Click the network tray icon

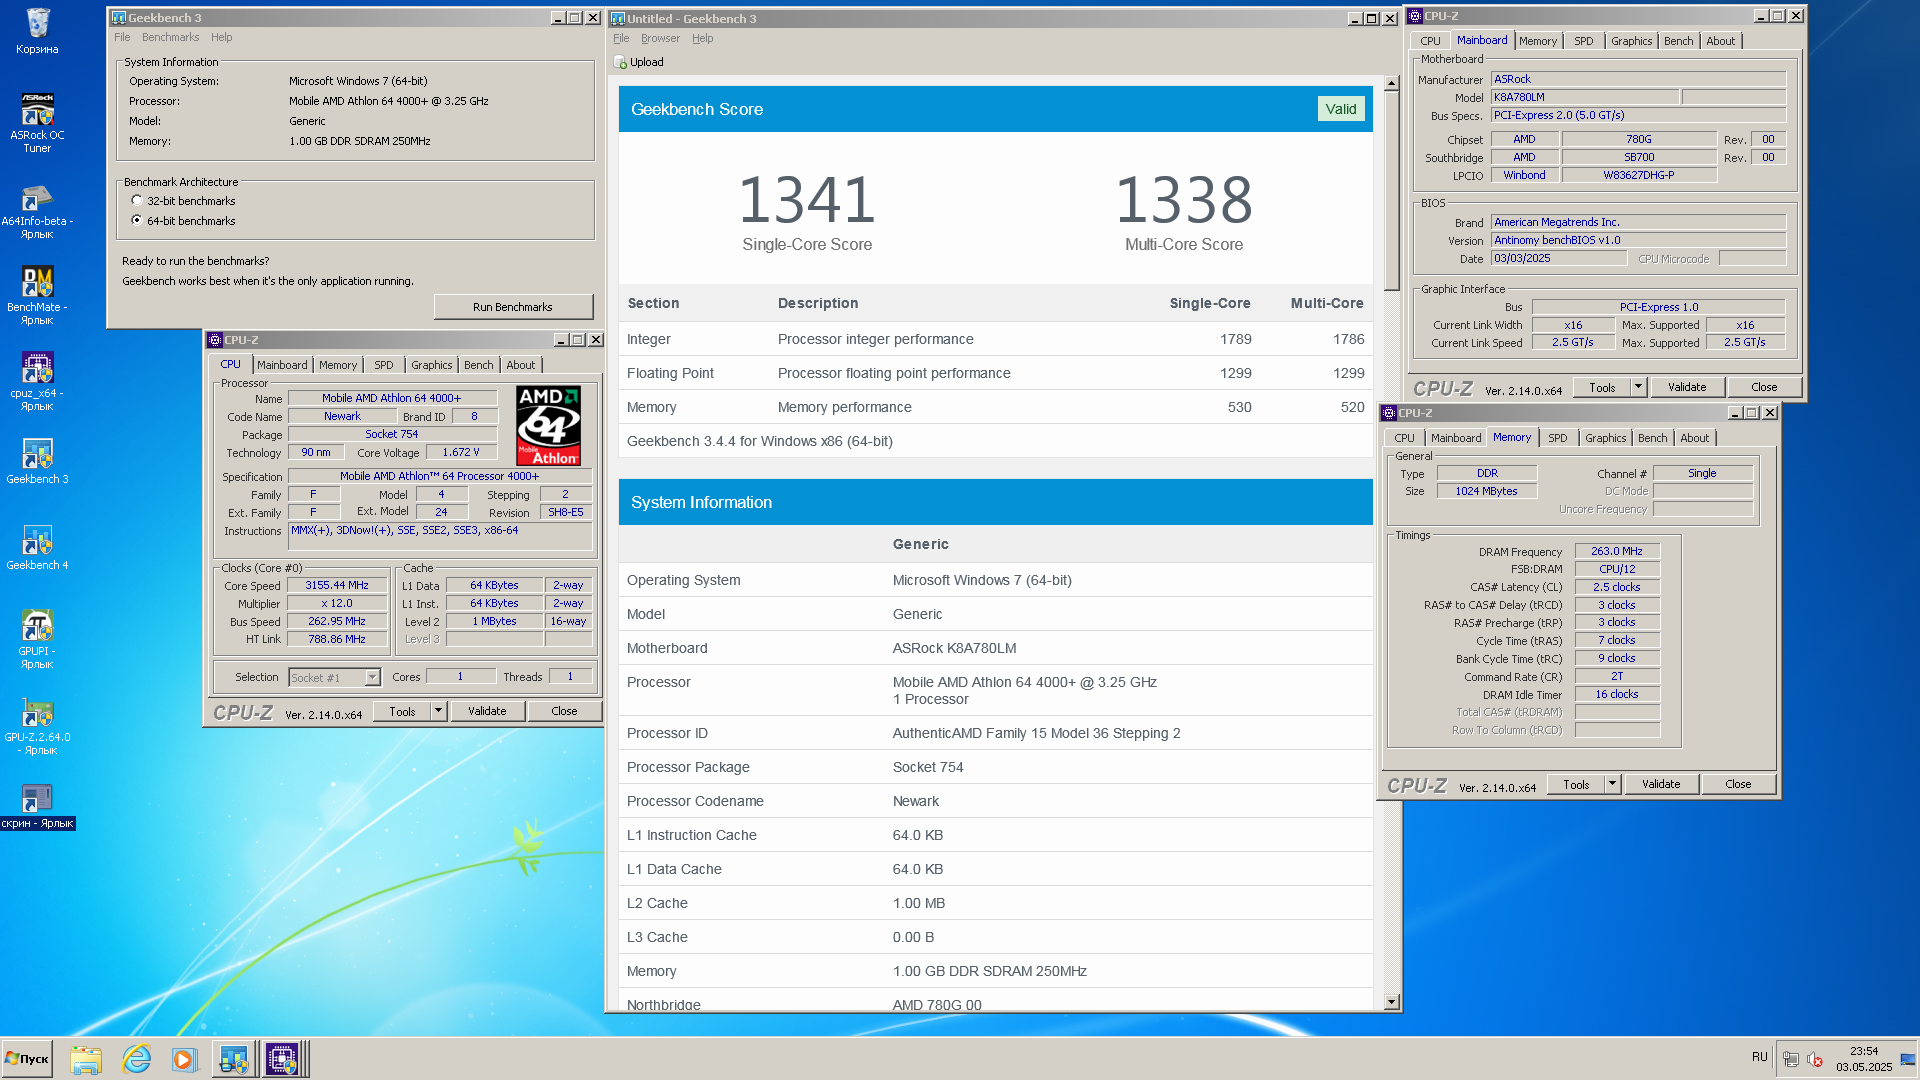pos(1791,1059)
